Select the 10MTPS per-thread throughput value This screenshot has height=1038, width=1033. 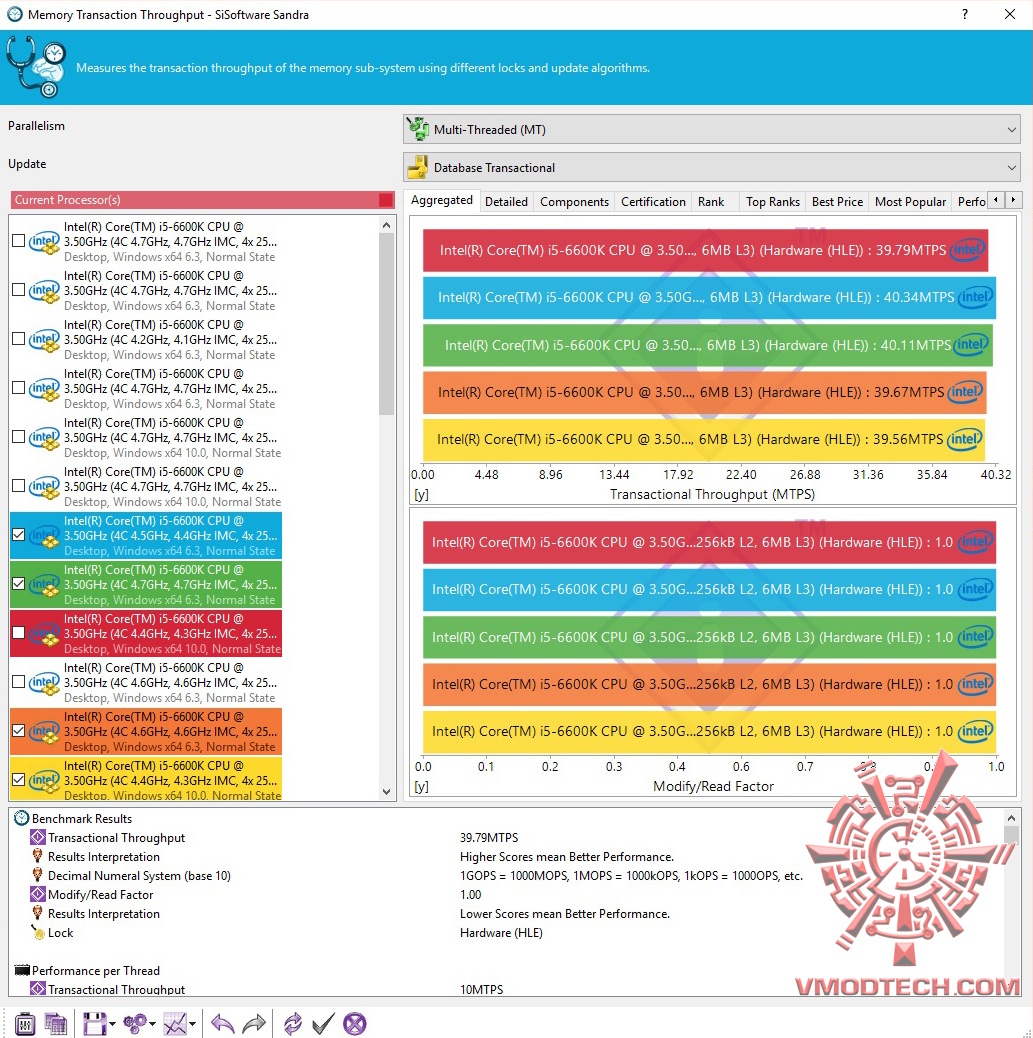[x=481, y=990]
